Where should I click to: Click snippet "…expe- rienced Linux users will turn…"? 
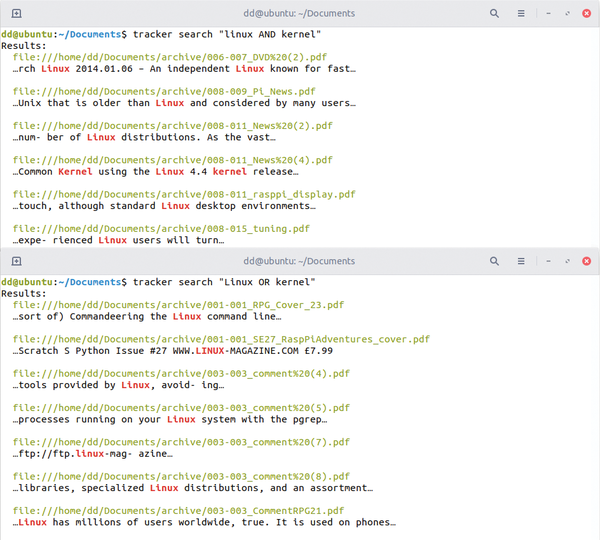(x=118, y=240)
